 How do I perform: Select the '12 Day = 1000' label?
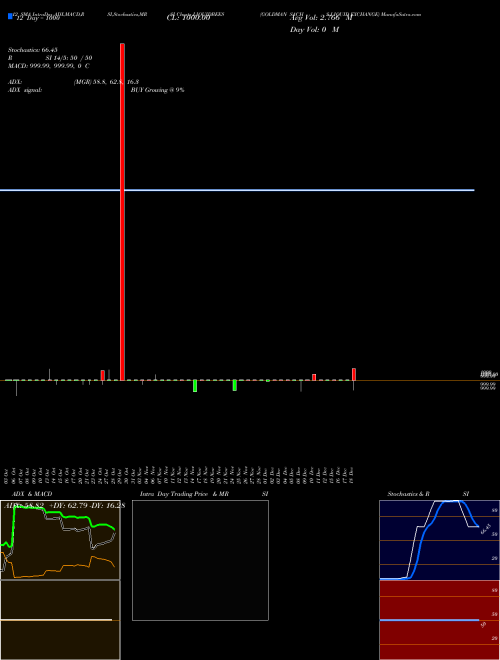coord(38,18)
